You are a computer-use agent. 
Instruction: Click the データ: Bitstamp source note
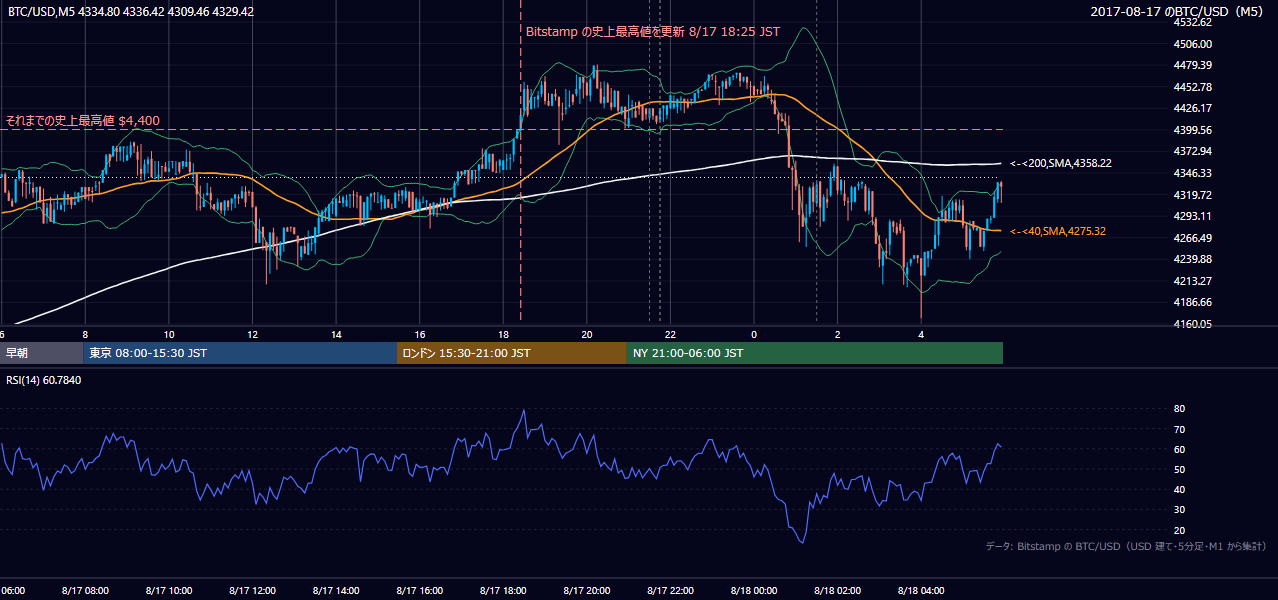(x=1126, y=546)
